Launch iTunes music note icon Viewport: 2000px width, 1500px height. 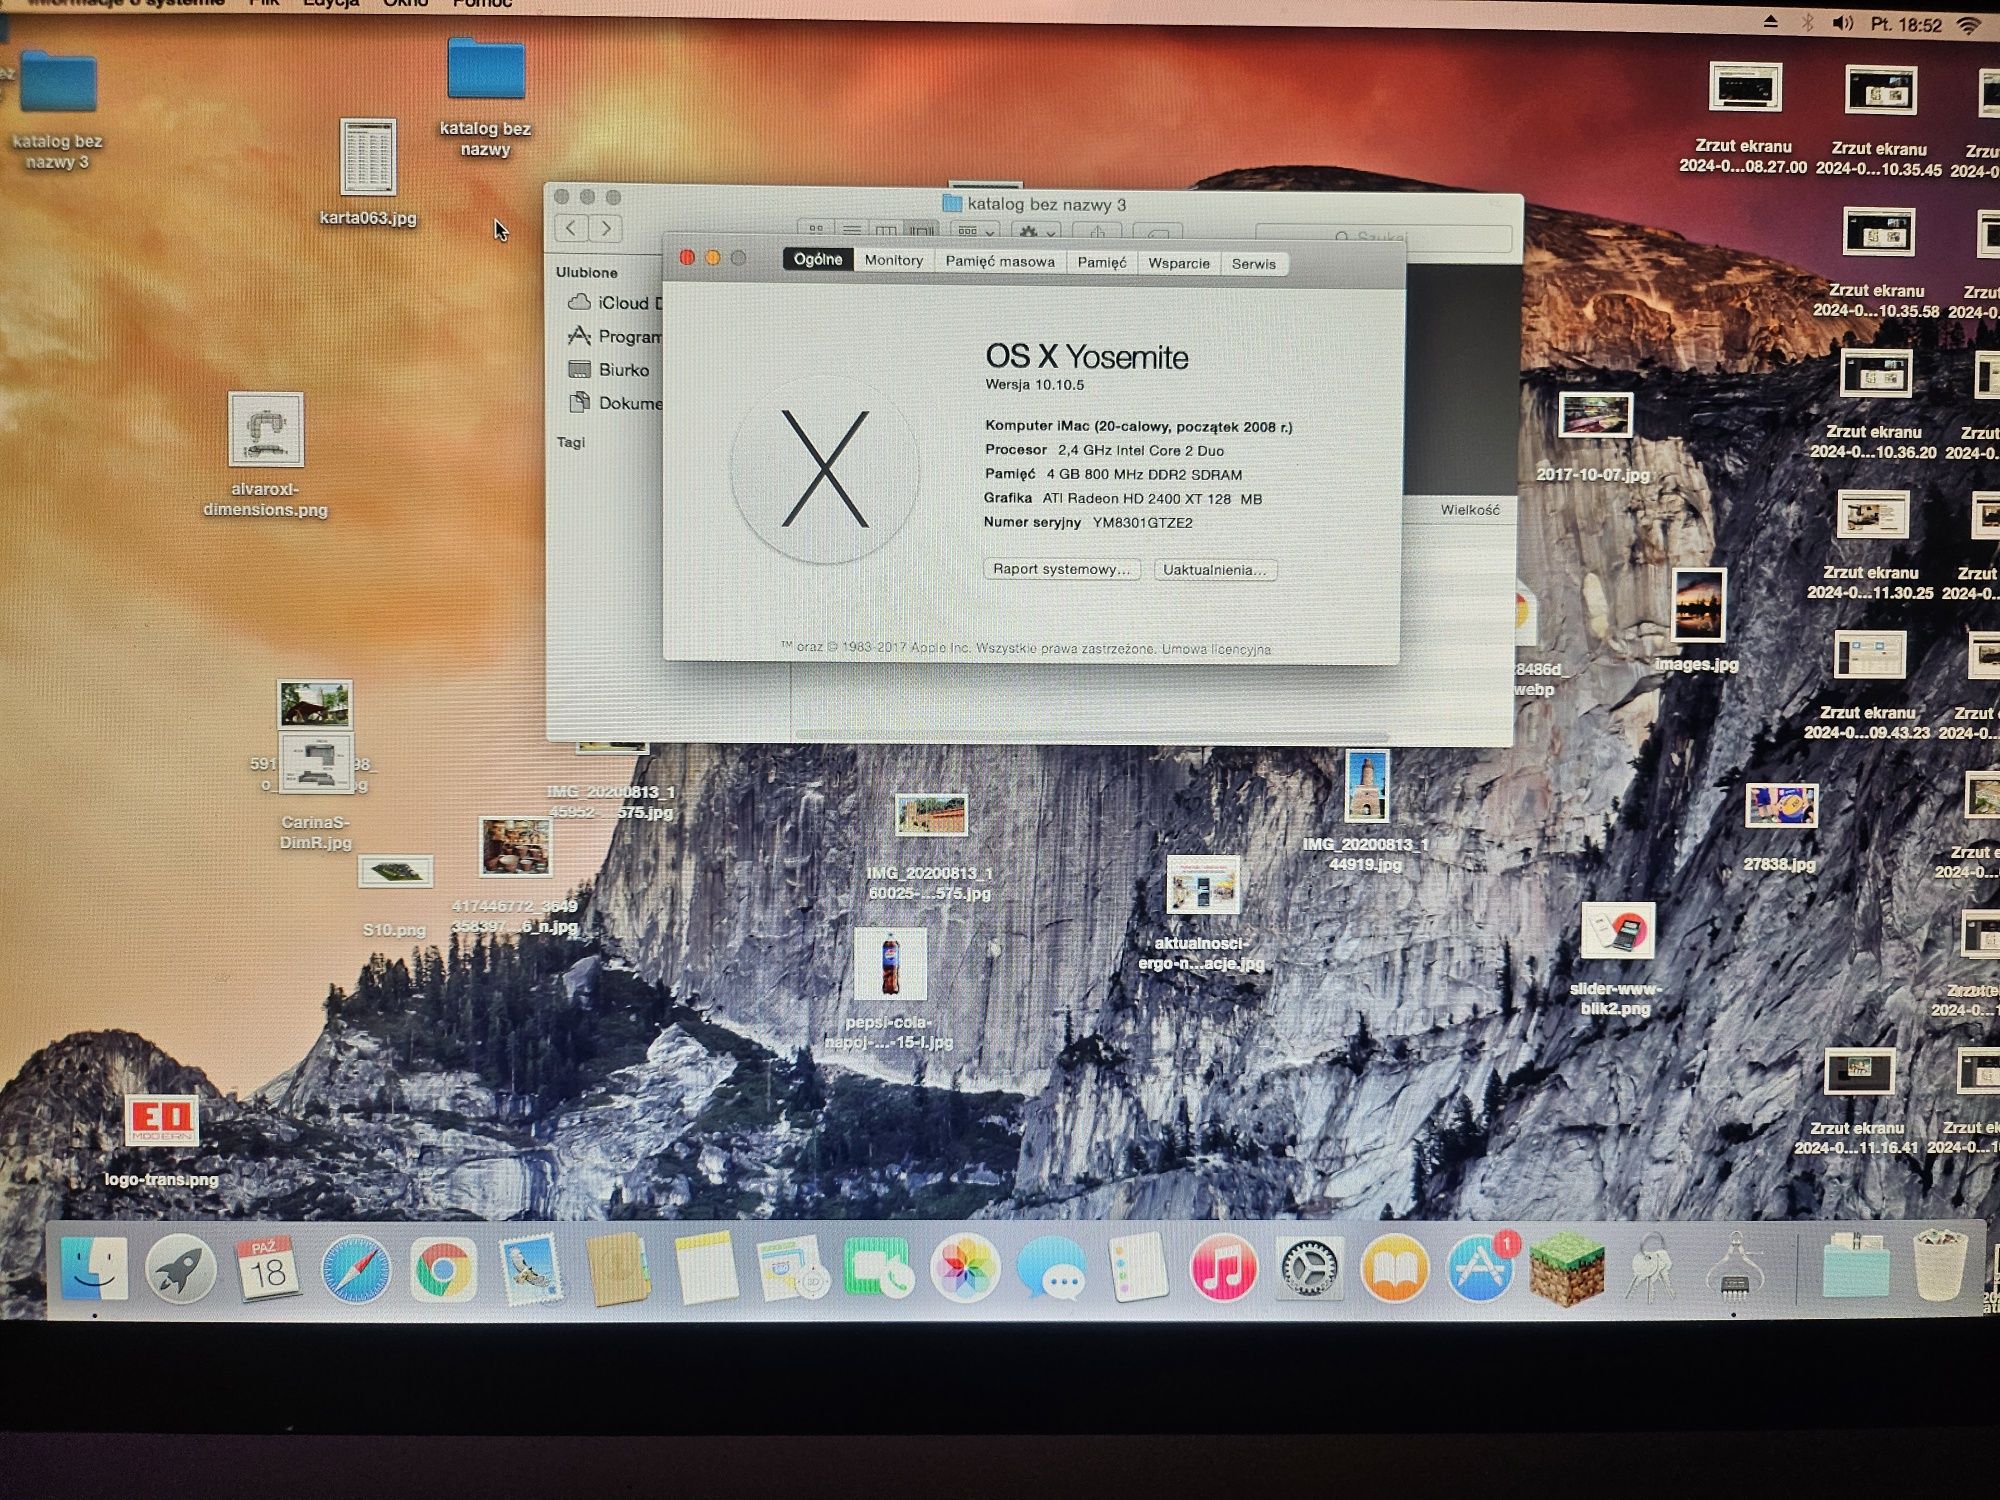1224,1267
